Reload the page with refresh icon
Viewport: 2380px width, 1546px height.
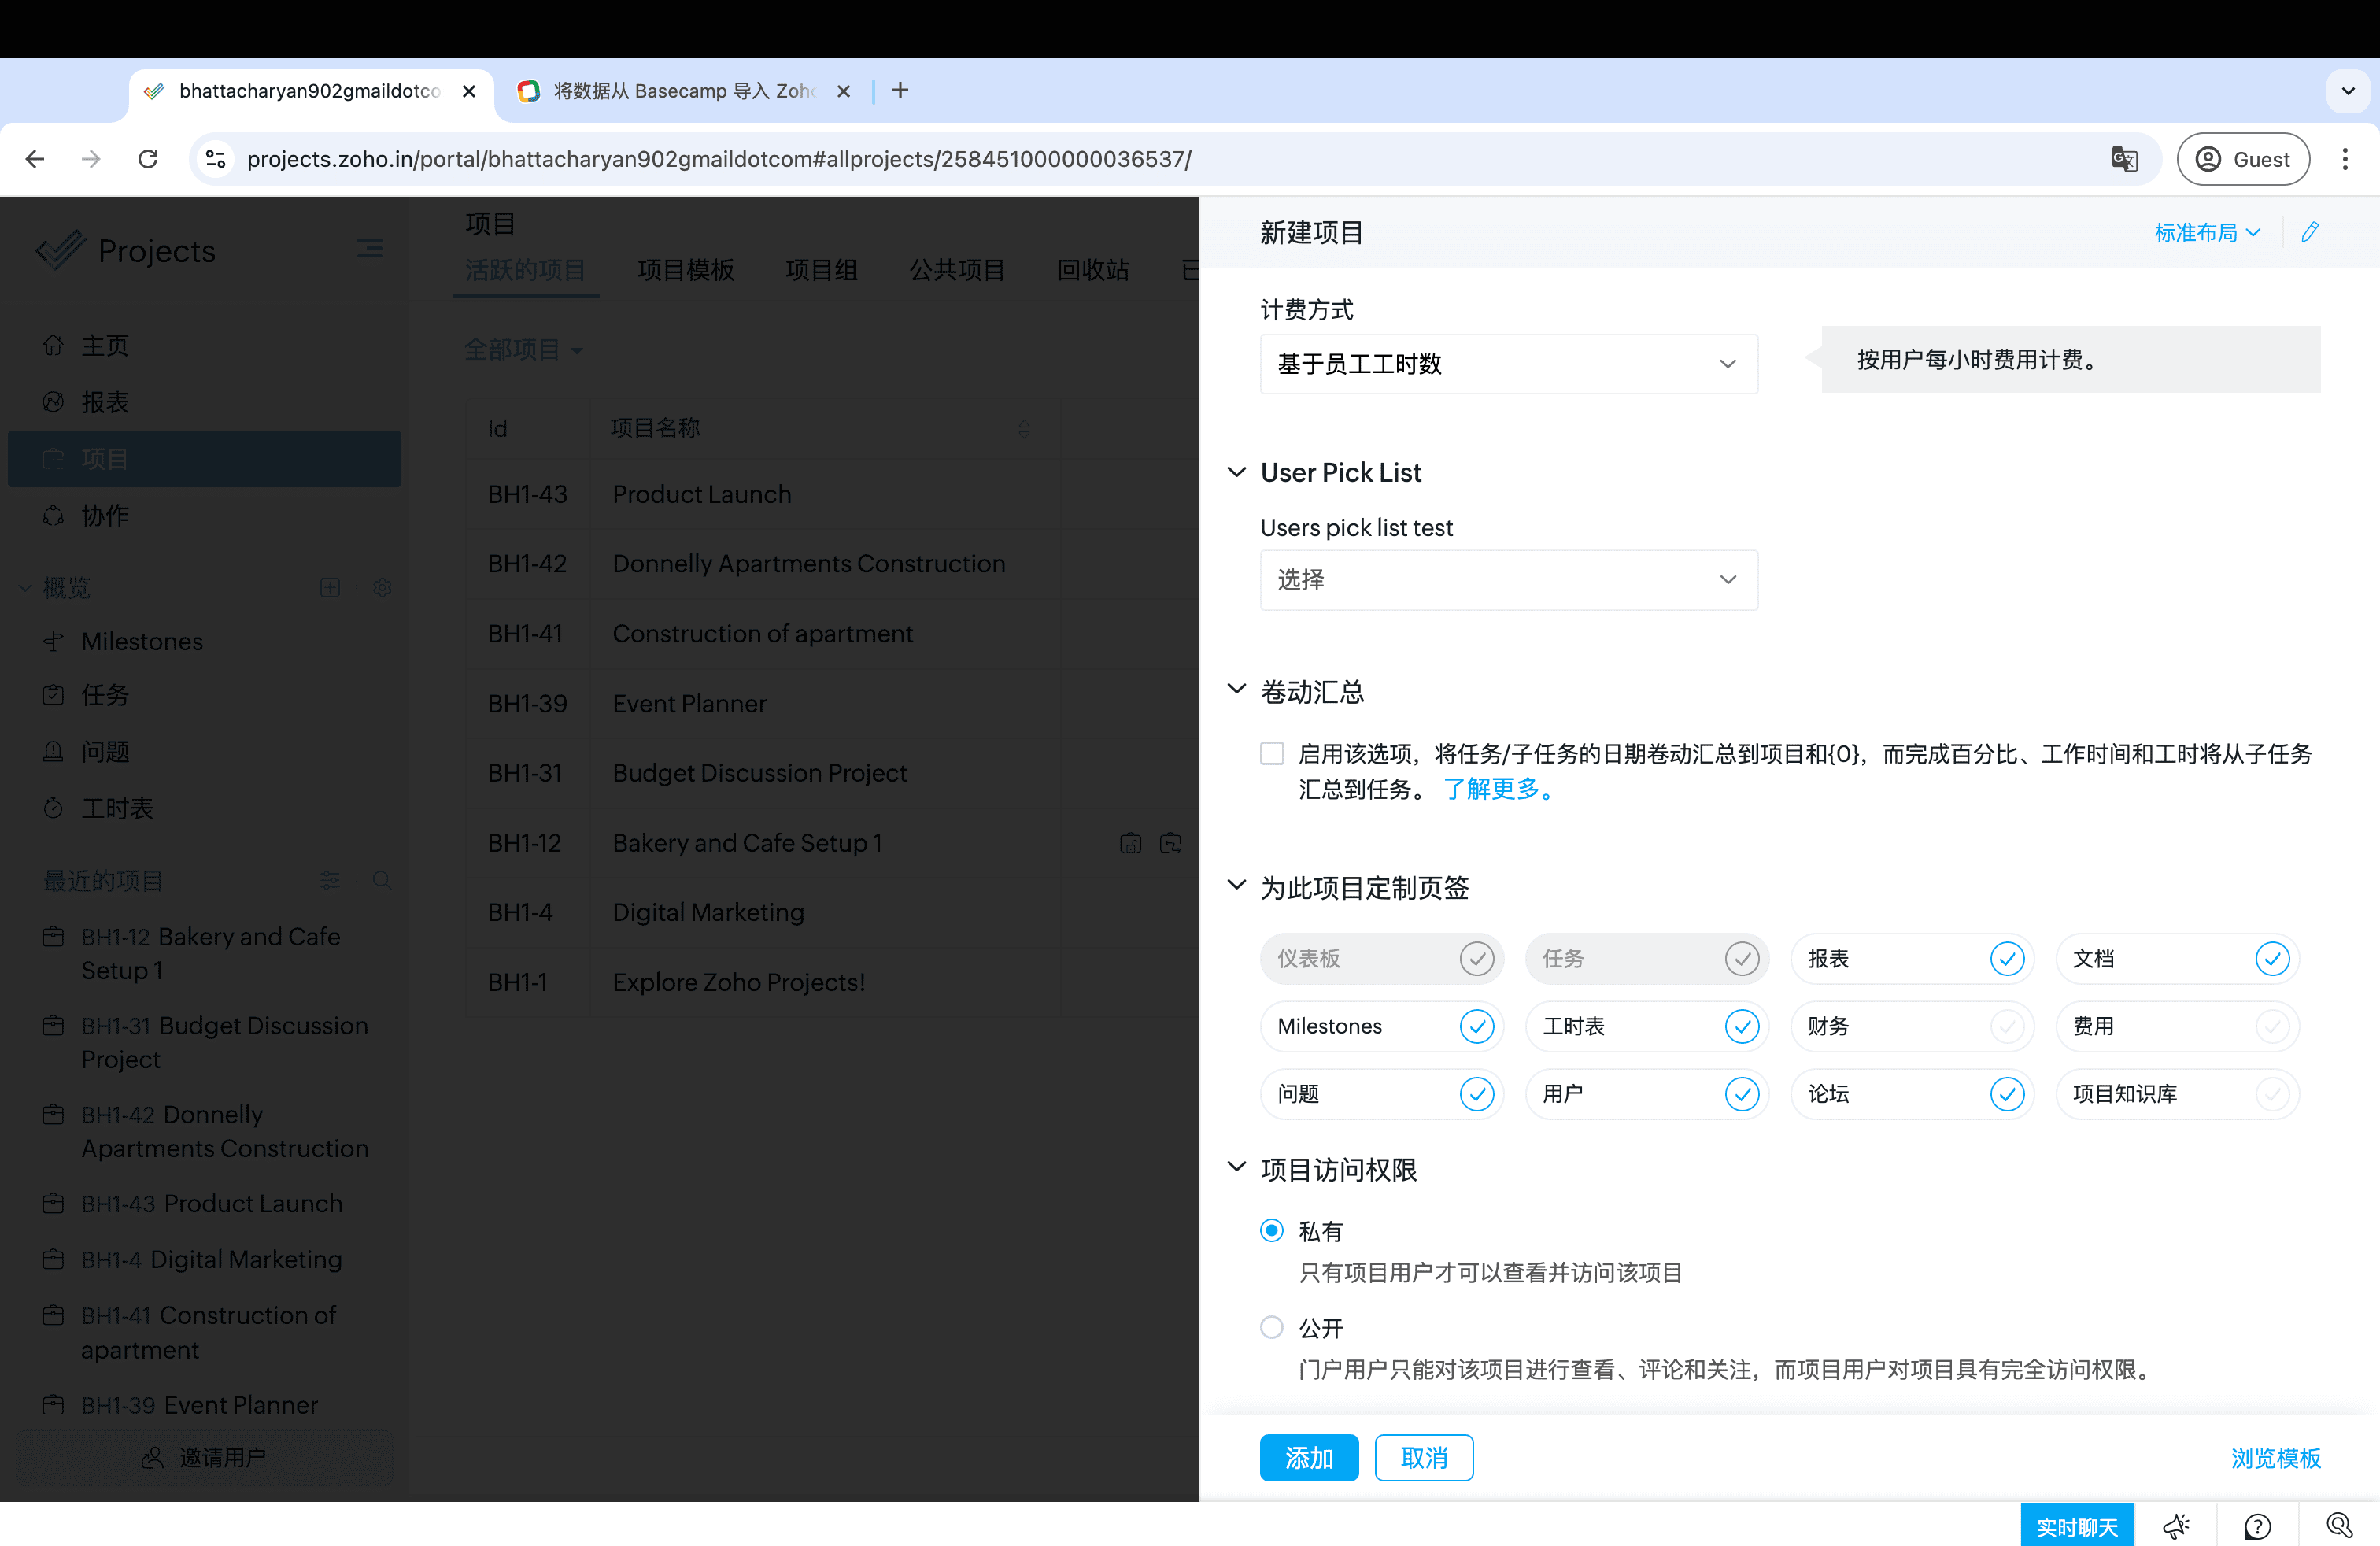click(x=148, y=159)
